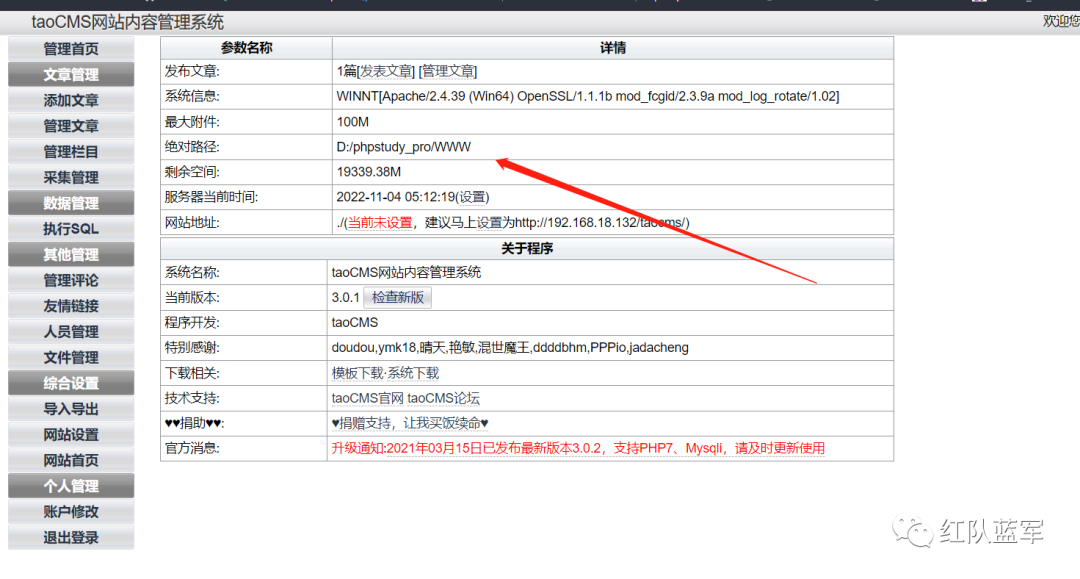Click the 详情 column header
This screenshot has width=1080, height=579.
coord(612,48)
